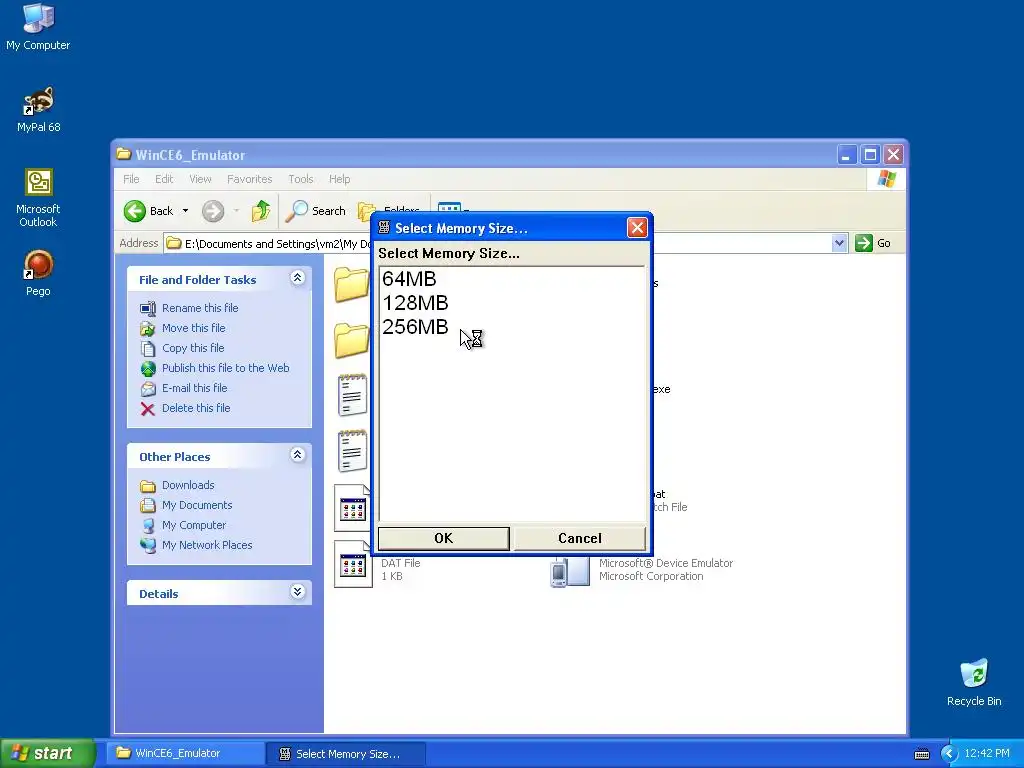The image size is (1024, 768).
Task: Open the Tools menu
Action: (x=300, y=179)
